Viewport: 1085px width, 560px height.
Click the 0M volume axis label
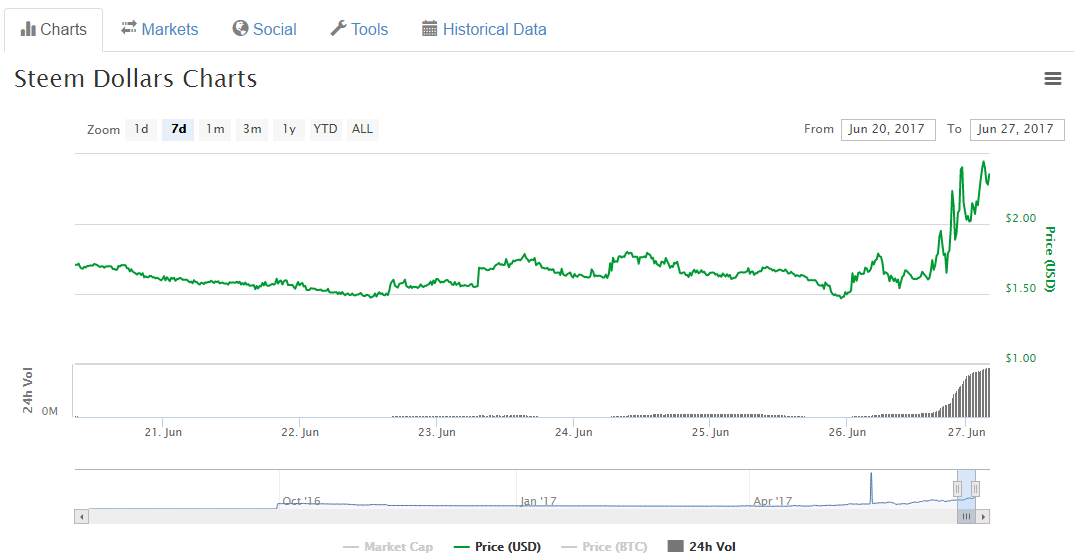[50, 412]
